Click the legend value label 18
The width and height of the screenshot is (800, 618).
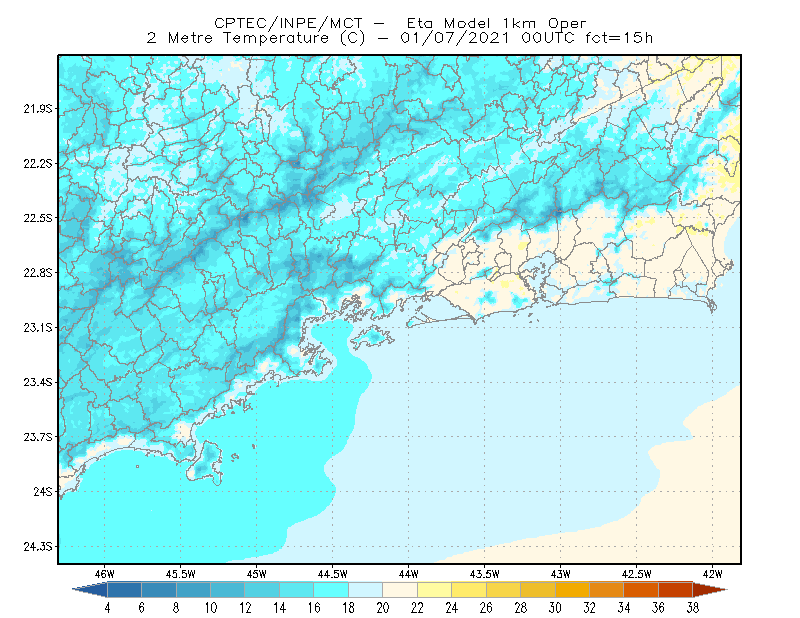tap(348, 608)
